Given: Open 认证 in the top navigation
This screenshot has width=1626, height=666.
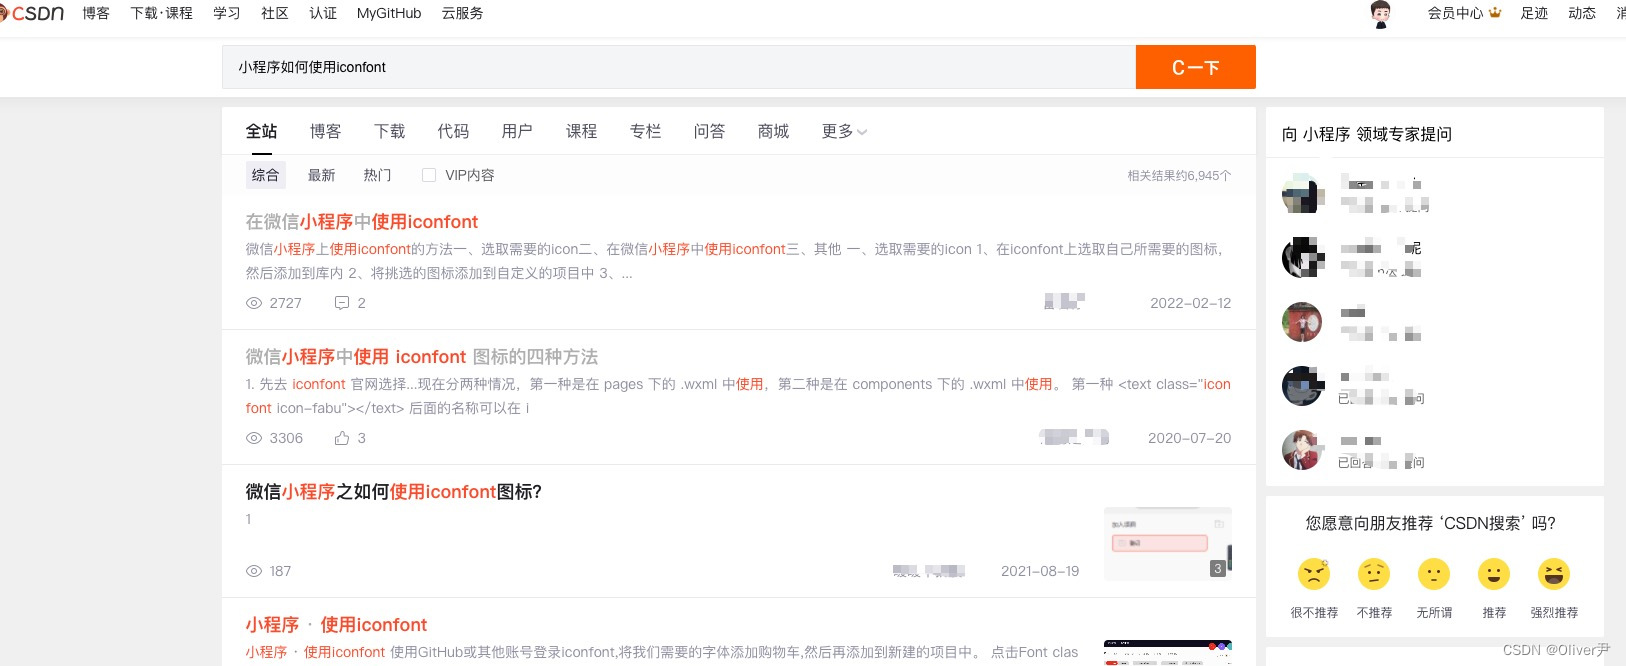Looking at the screenshot, I should [x=323, y=13].
